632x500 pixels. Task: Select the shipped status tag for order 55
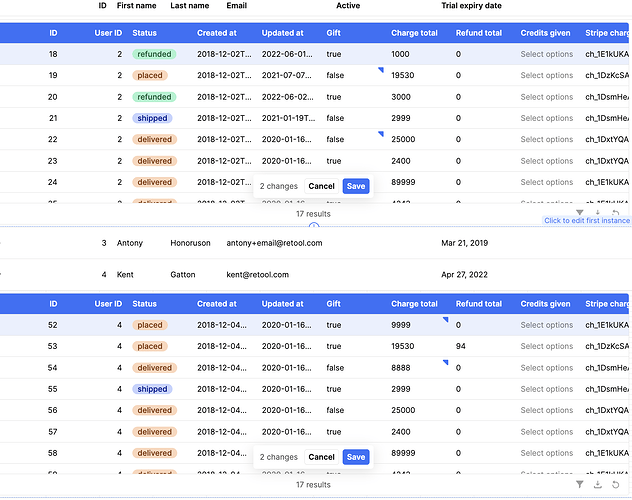click(x=152, y=389)
